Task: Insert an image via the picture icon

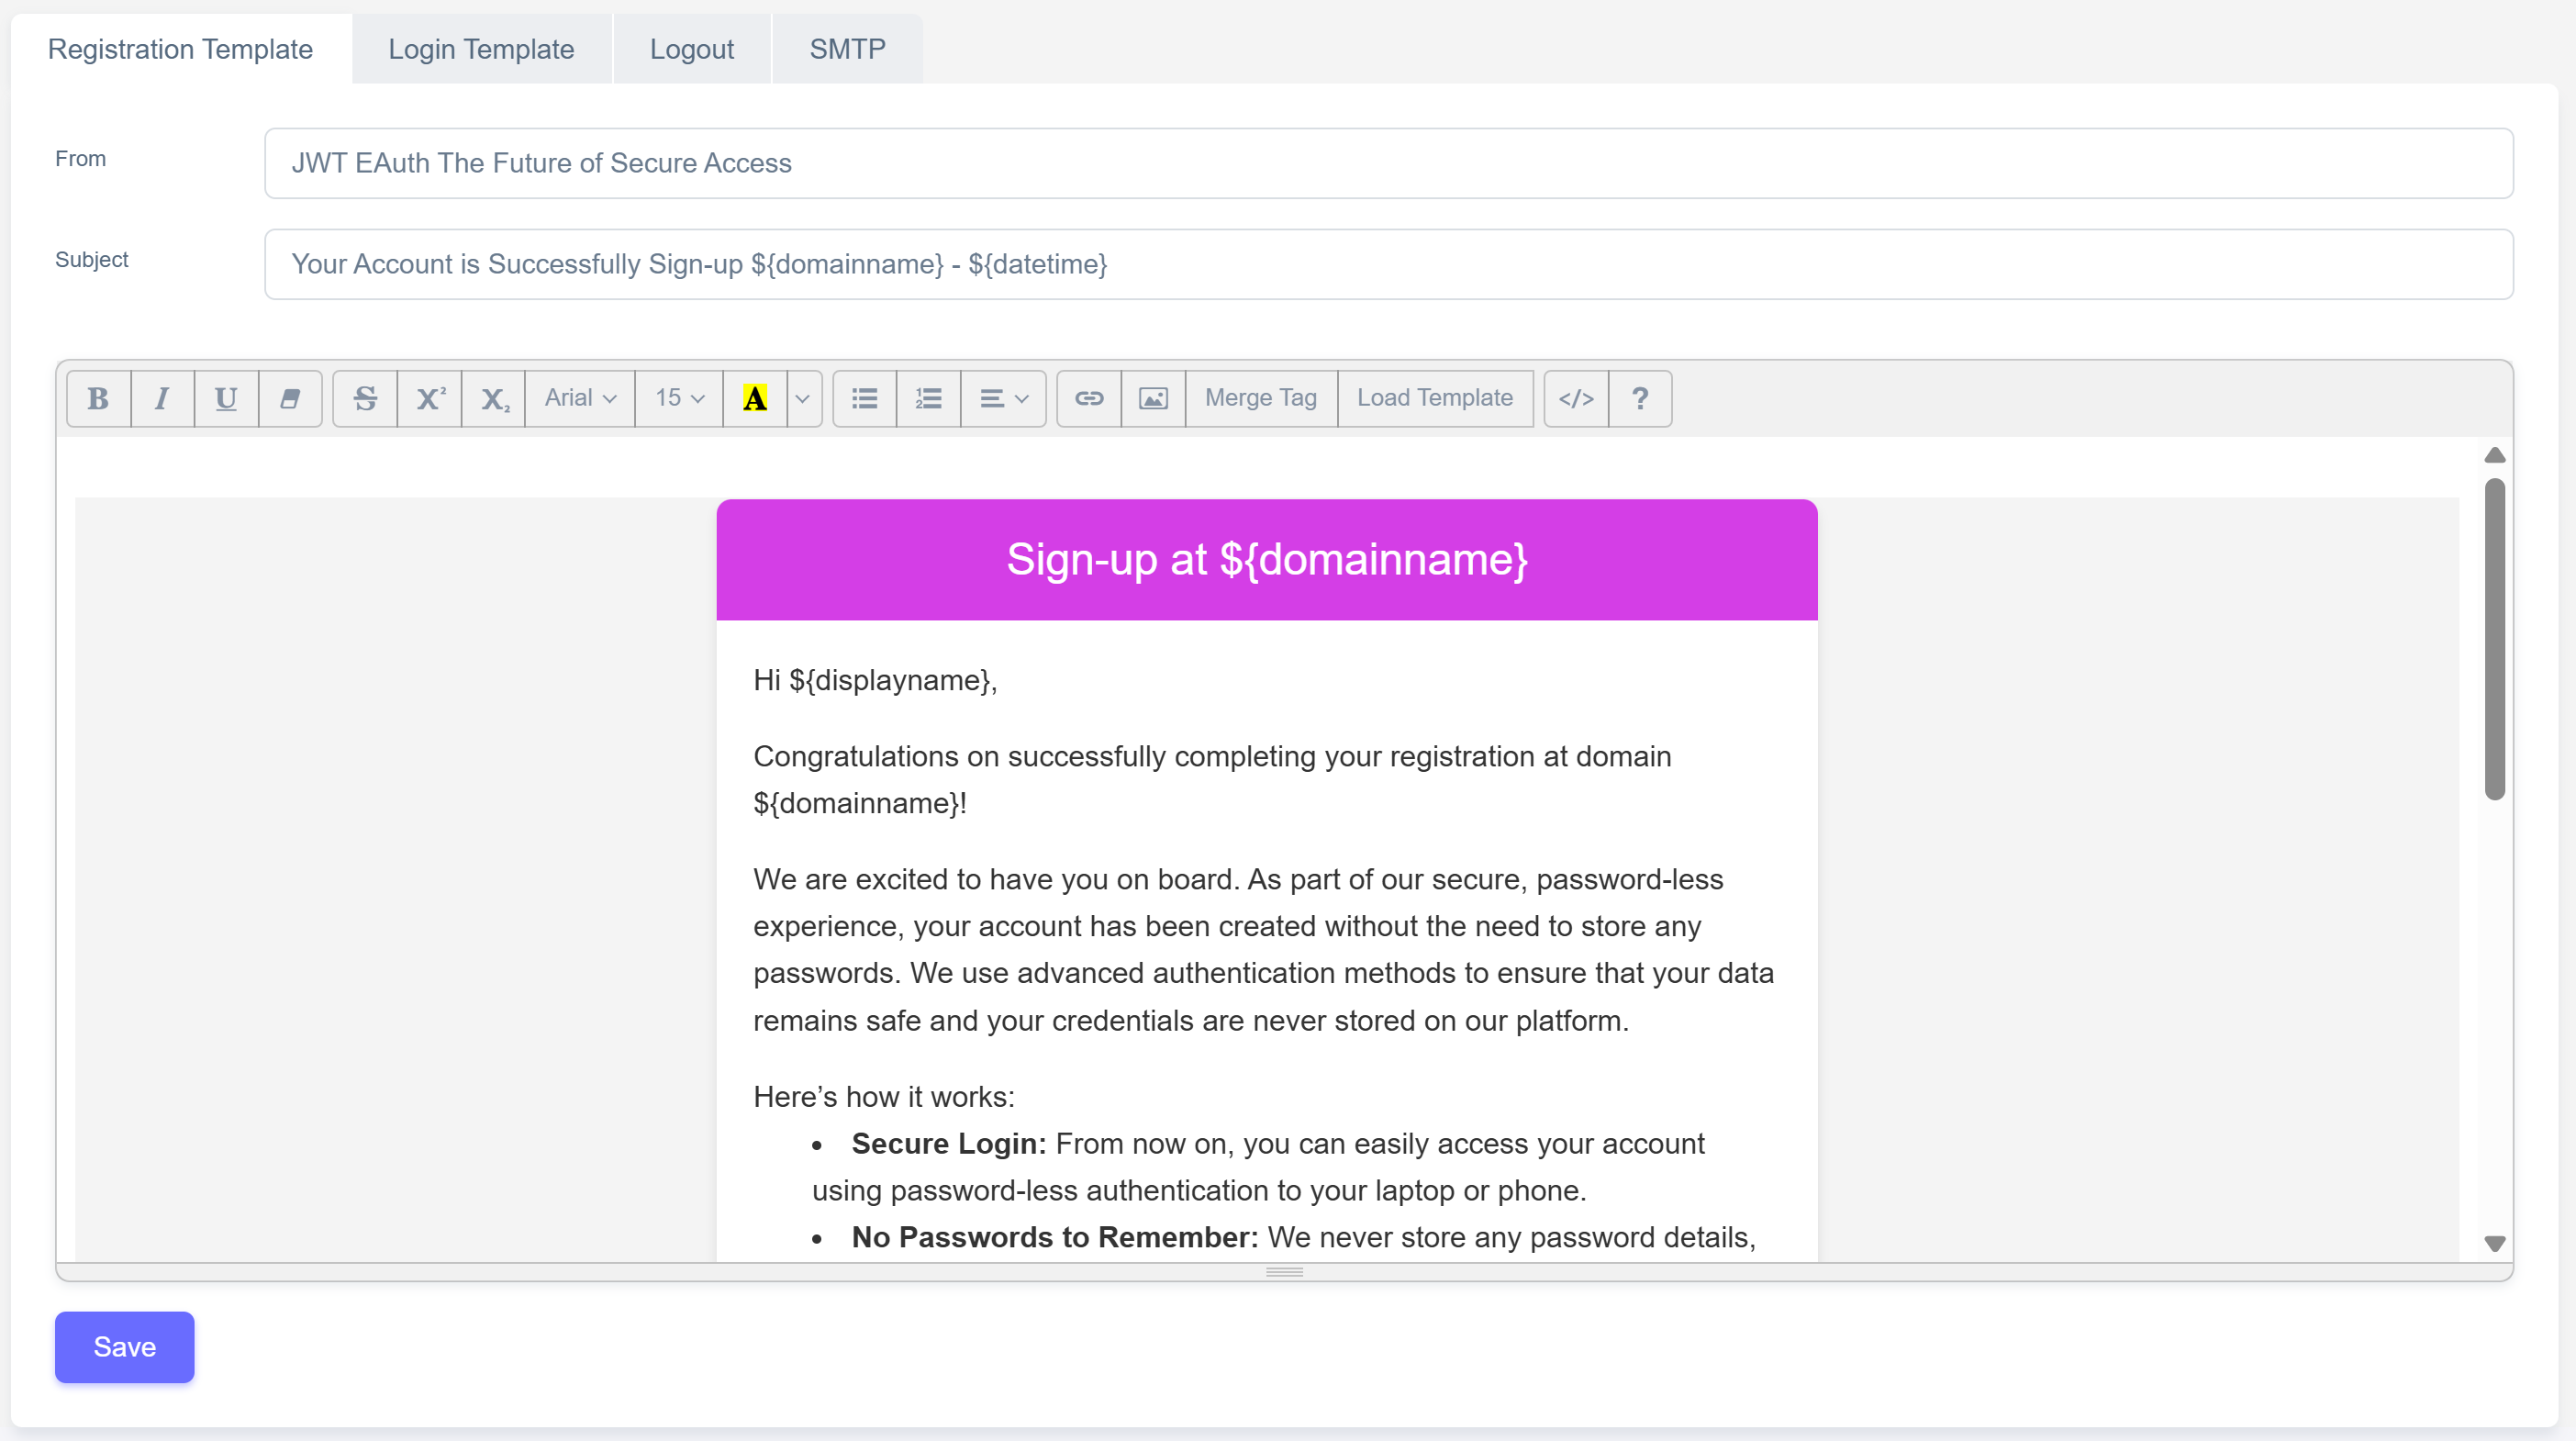Action: (1152, 398)
